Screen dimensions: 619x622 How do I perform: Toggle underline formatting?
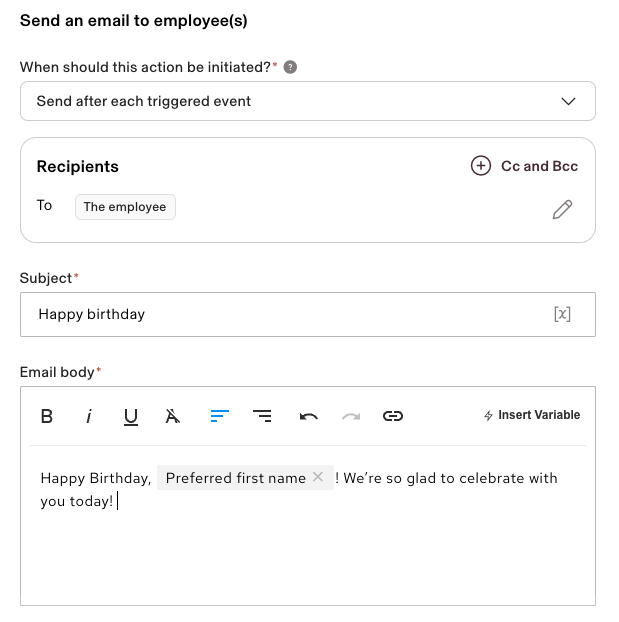(x=131, y=416)
